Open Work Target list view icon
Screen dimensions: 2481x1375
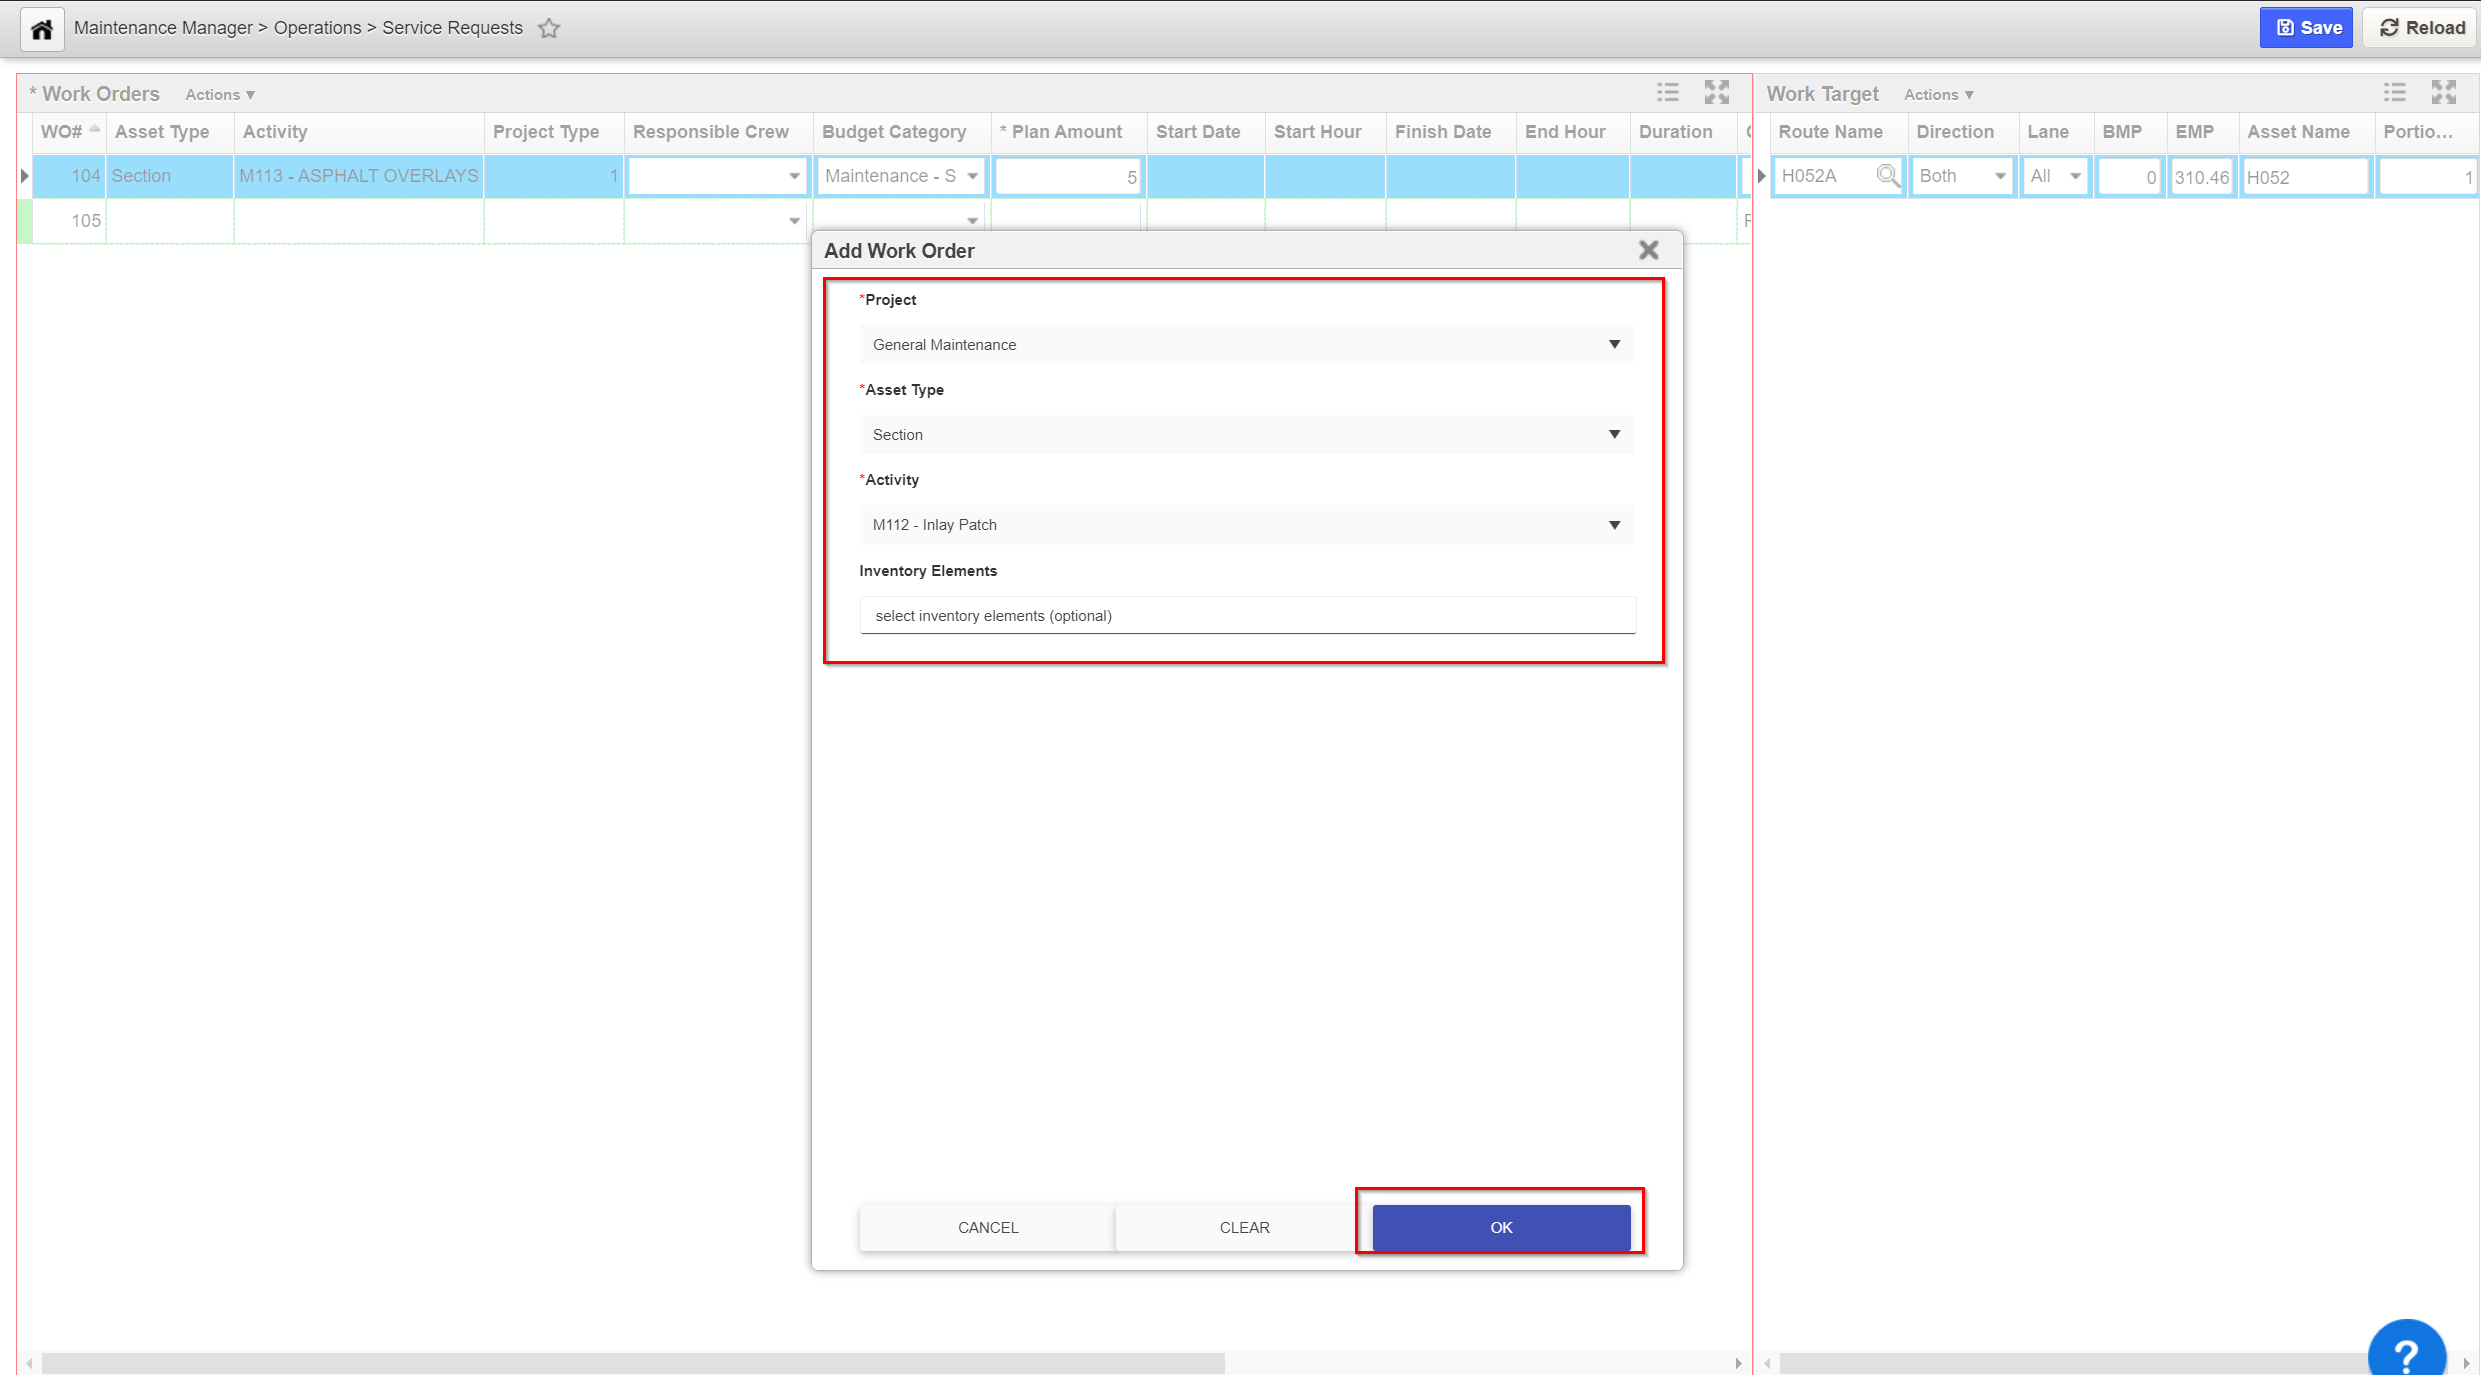(2394, 93)
